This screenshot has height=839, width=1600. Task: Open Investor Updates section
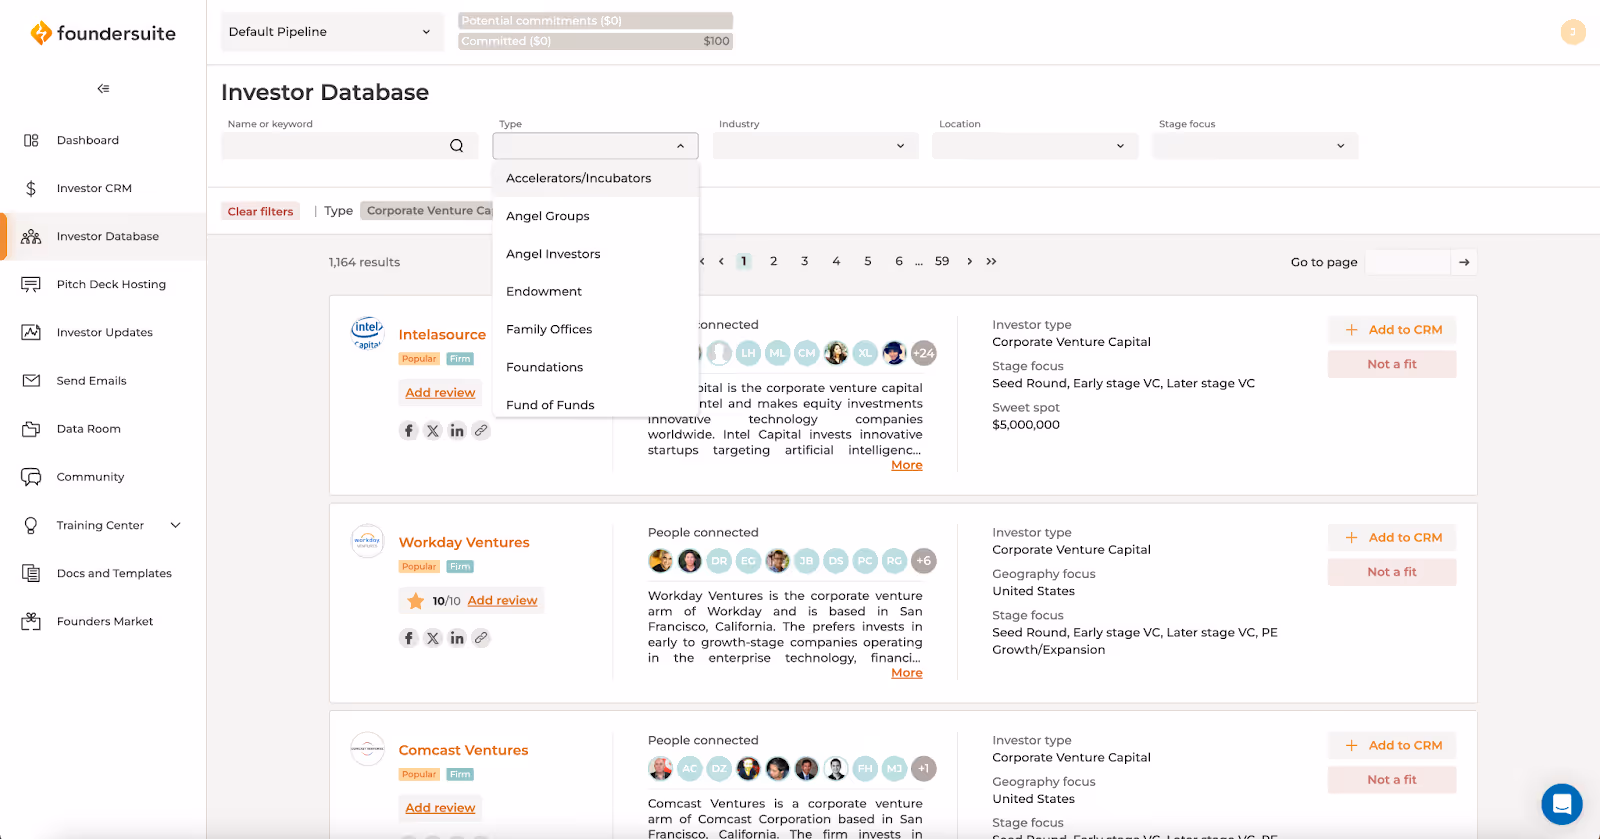click(105, 332)
